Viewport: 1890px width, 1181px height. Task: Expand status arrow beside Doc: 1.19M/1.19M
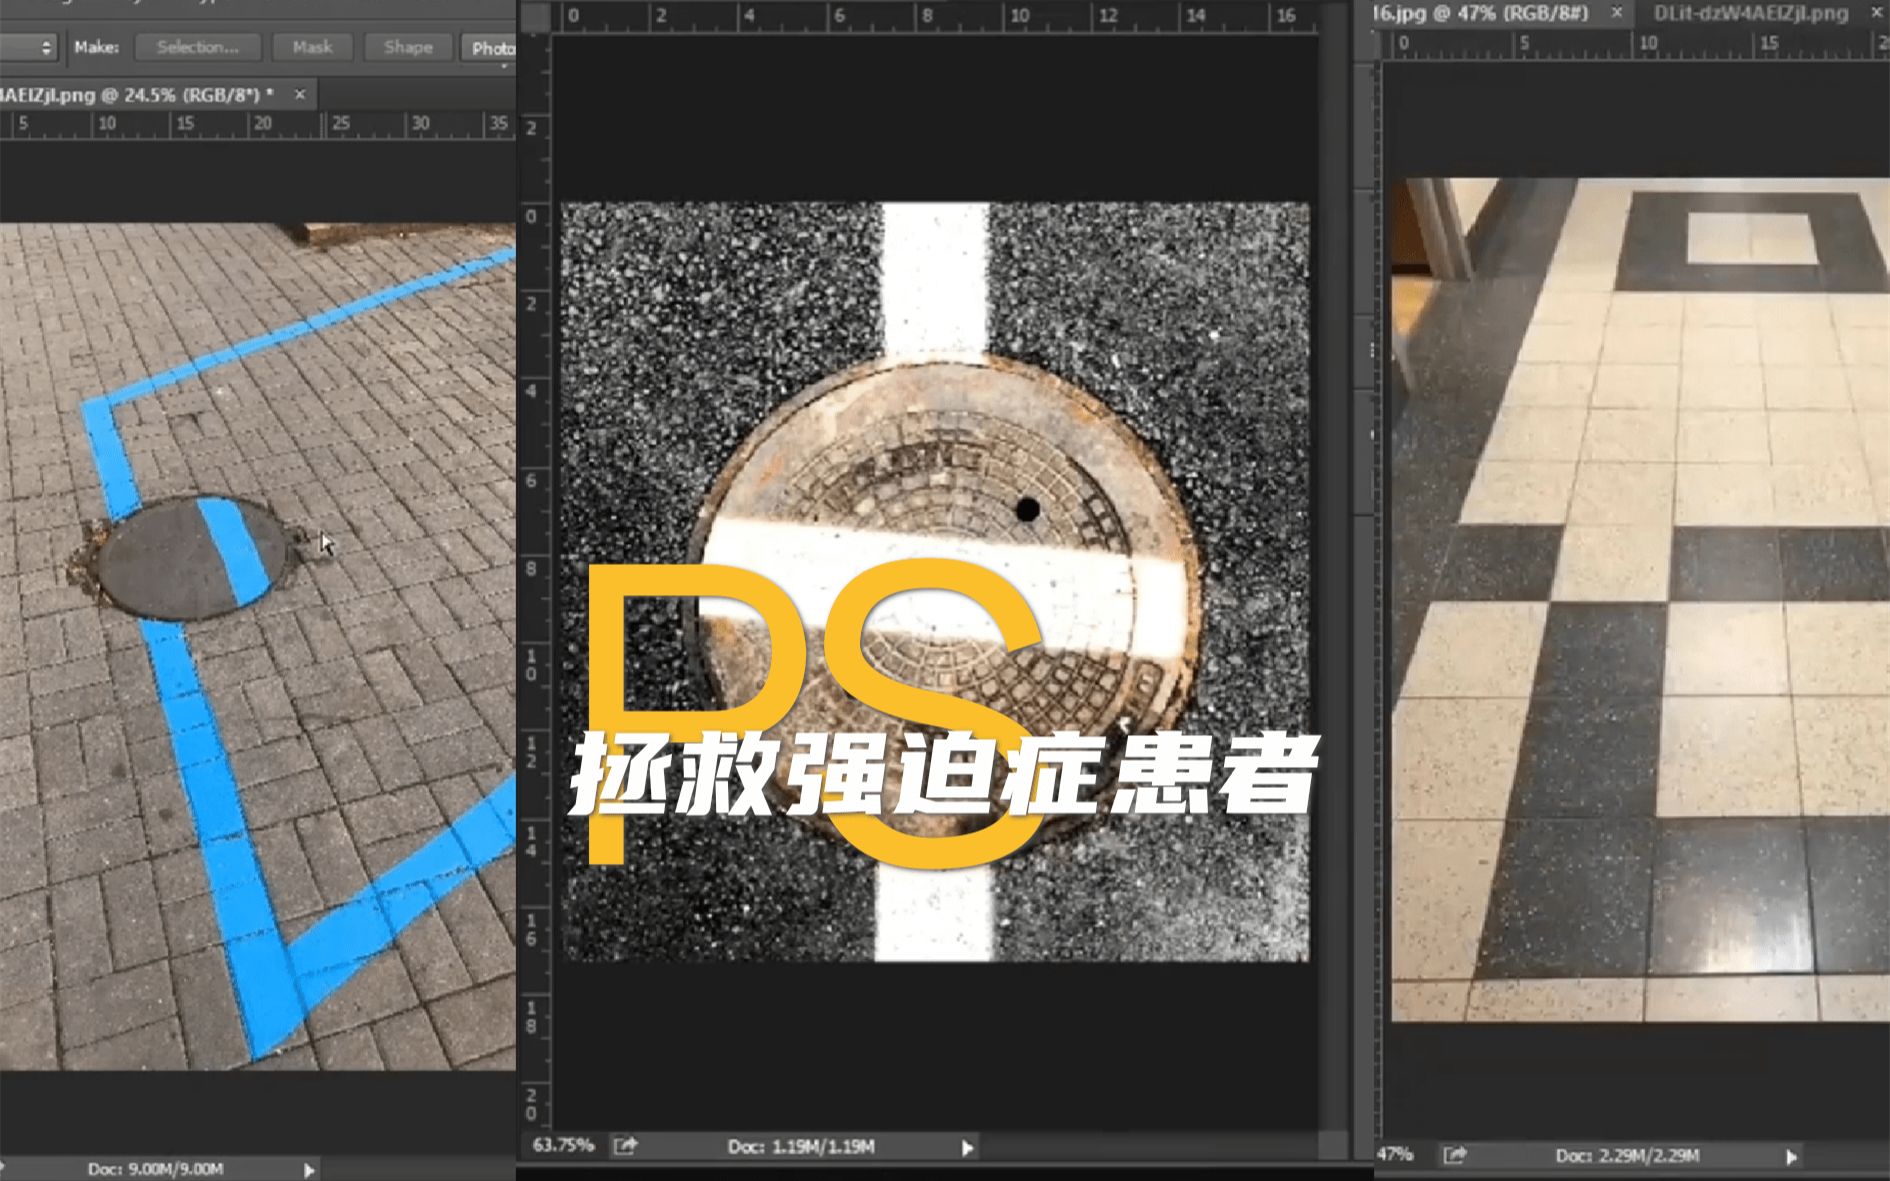(967, 1148)
